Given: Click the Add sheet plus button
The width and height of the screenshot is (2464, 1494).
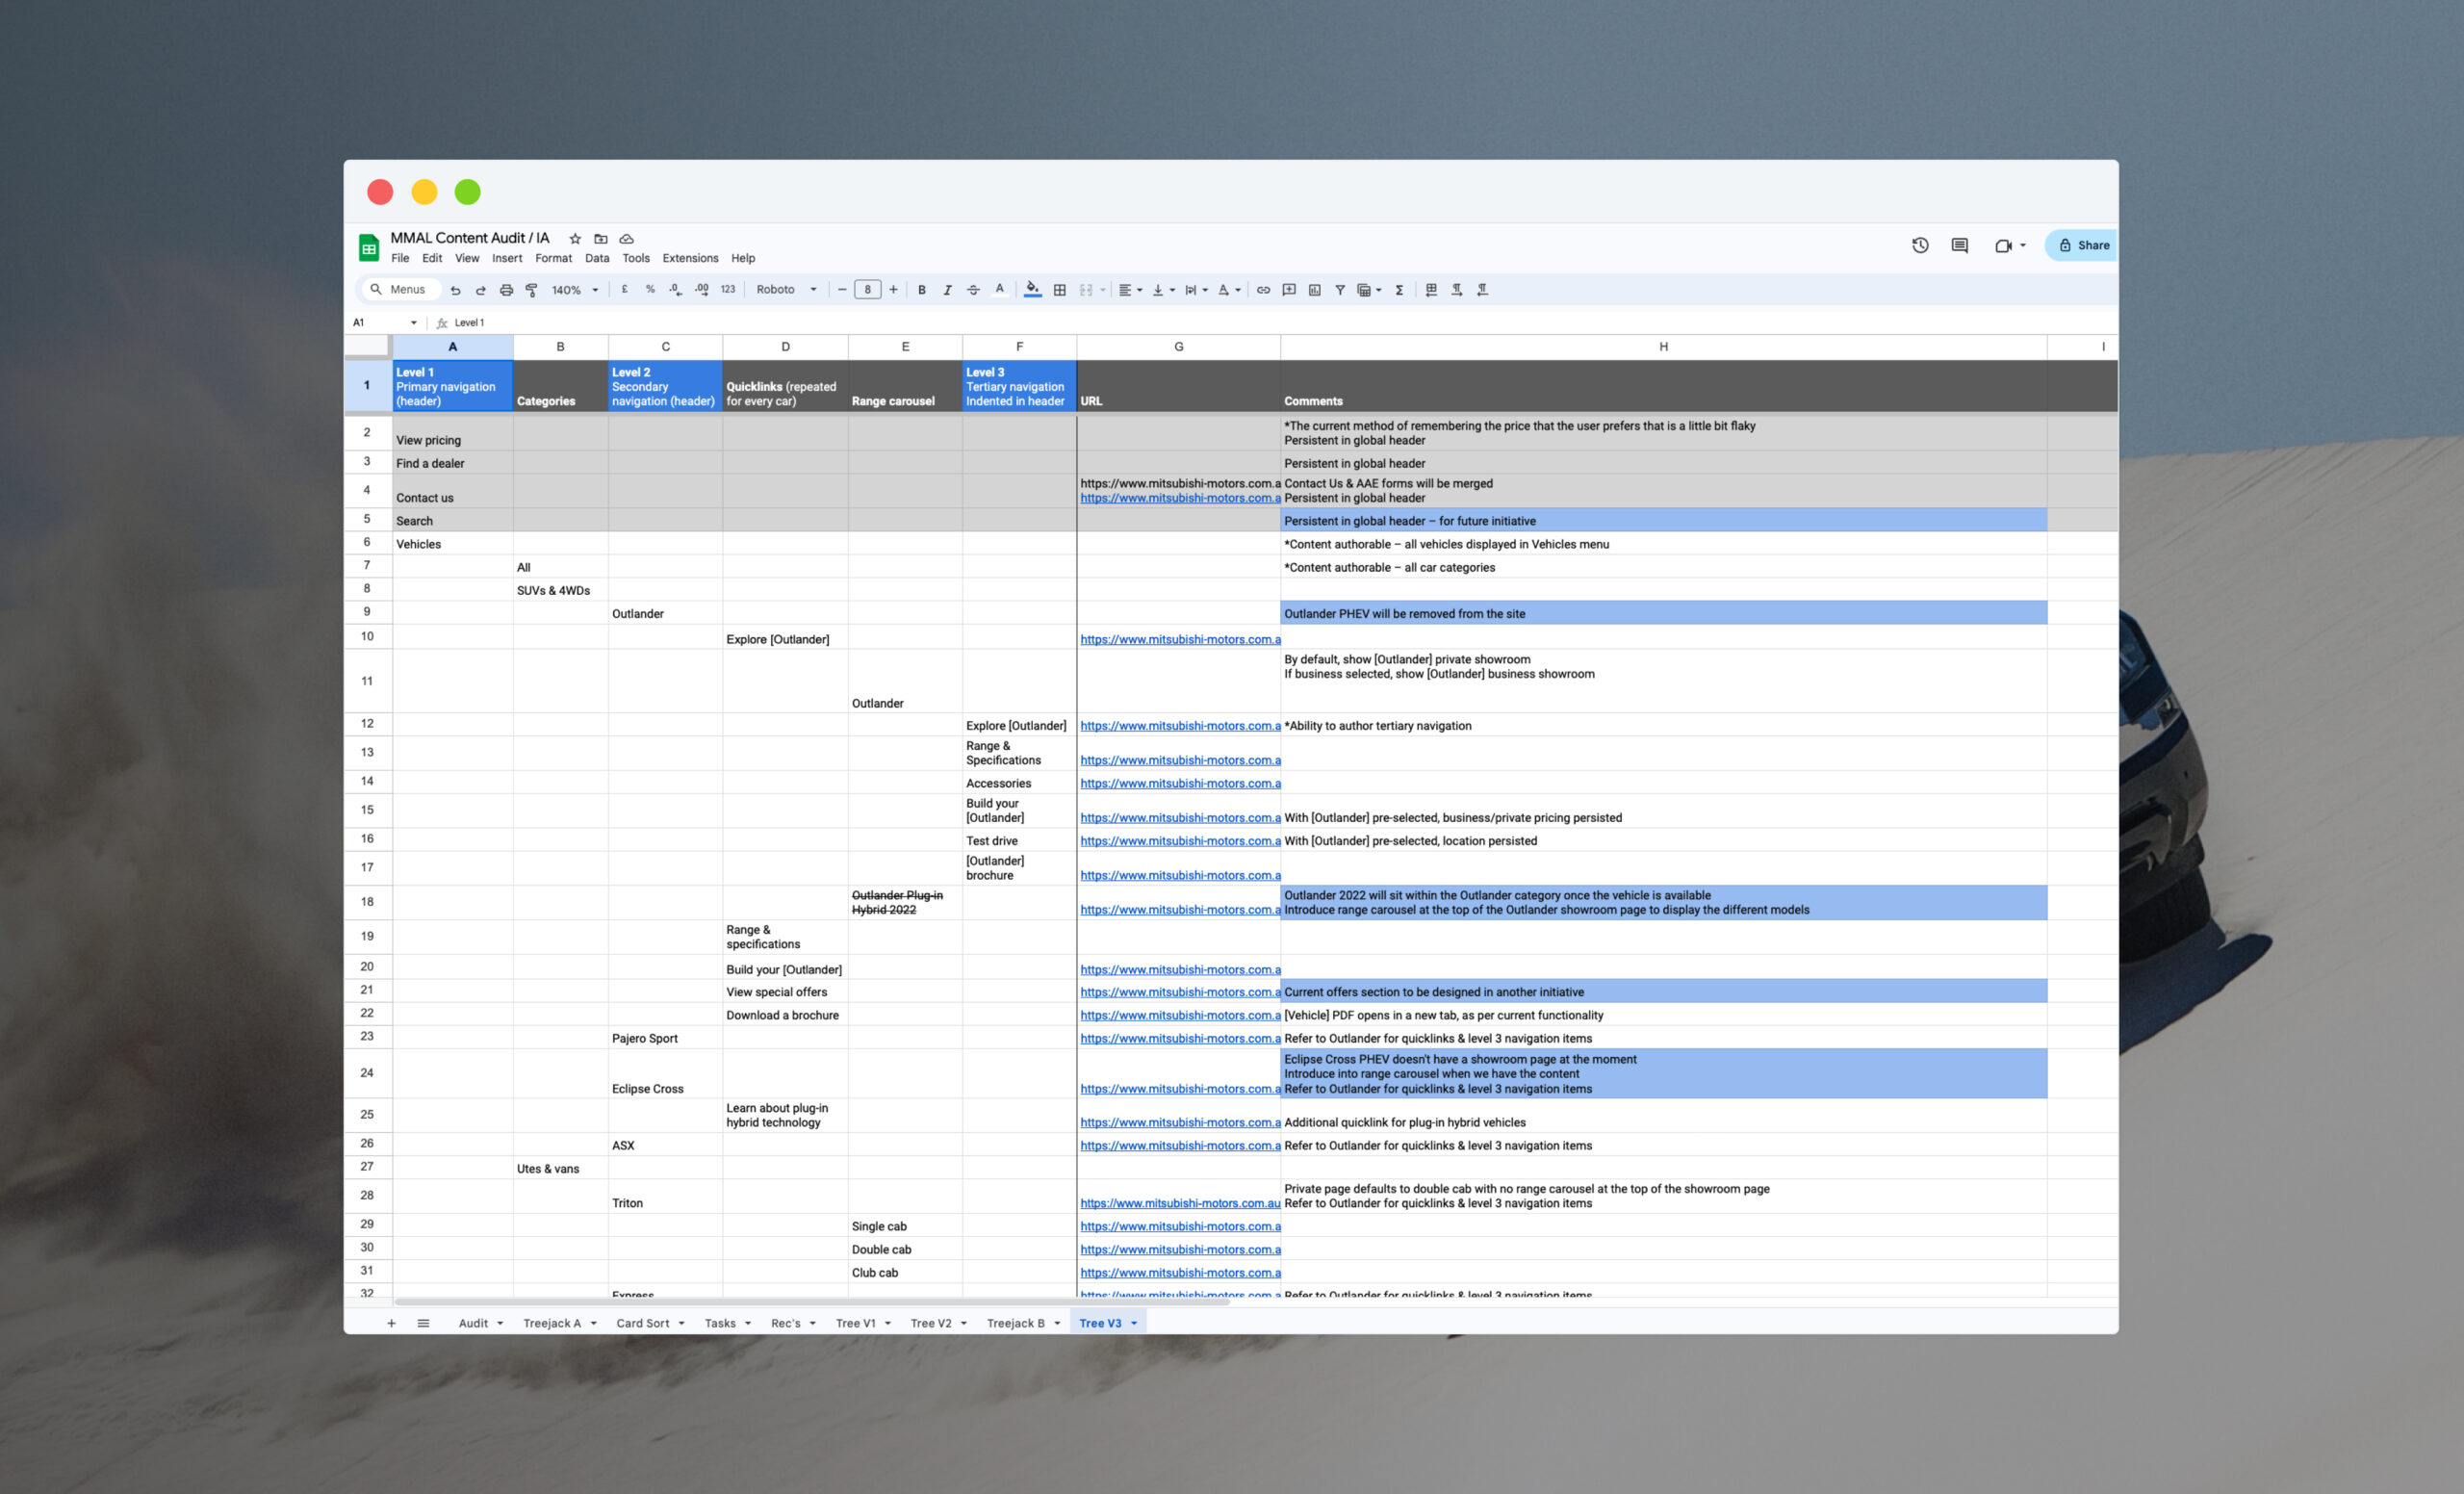Looking at the screenshot, I should tap(391, 1323).
